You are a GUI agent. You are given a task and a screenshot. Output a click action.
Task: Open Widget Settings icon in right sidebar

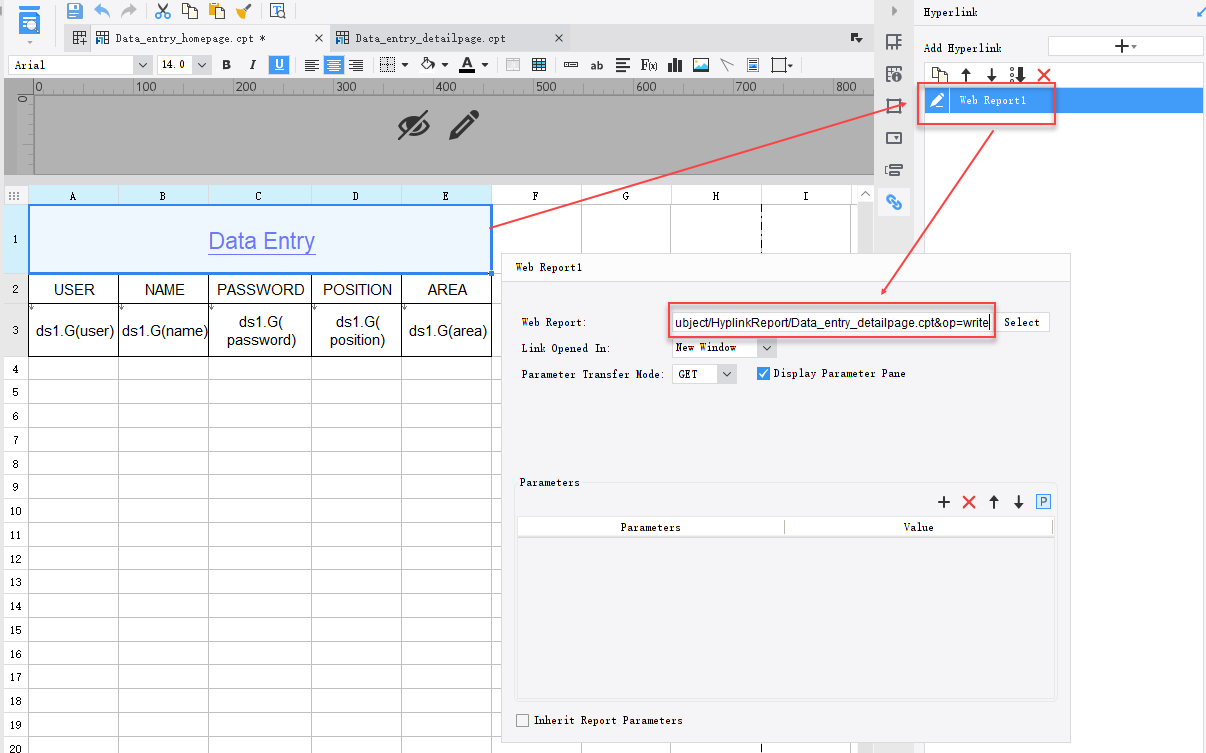pos(894,138)
